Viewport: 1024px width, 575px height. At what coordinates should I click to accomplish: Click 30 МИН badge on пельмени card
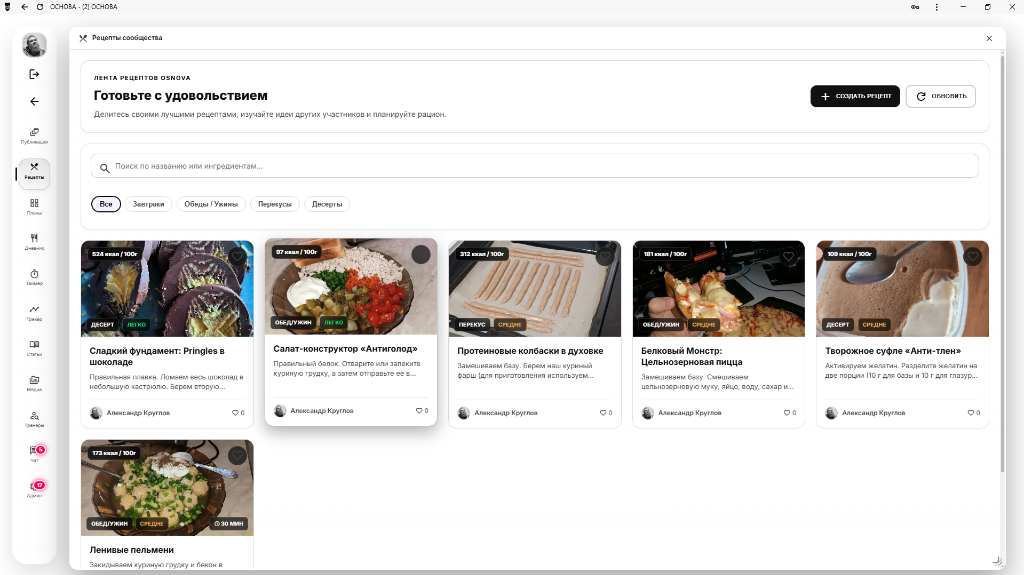(x=229, y=524)
